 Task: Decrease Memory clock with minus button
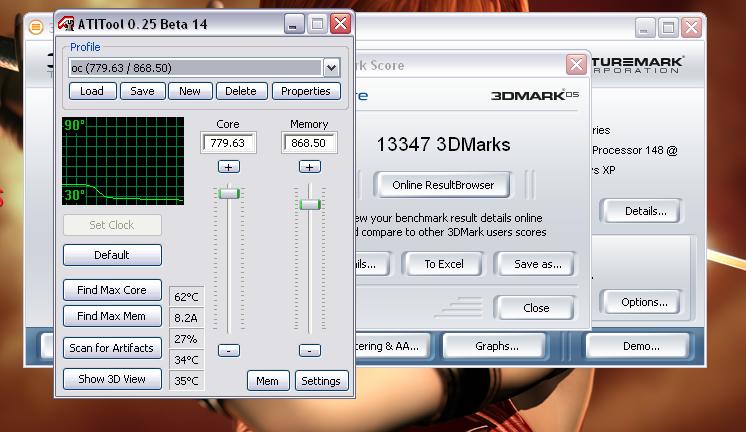pyautogui.click(x=310, y=351)
